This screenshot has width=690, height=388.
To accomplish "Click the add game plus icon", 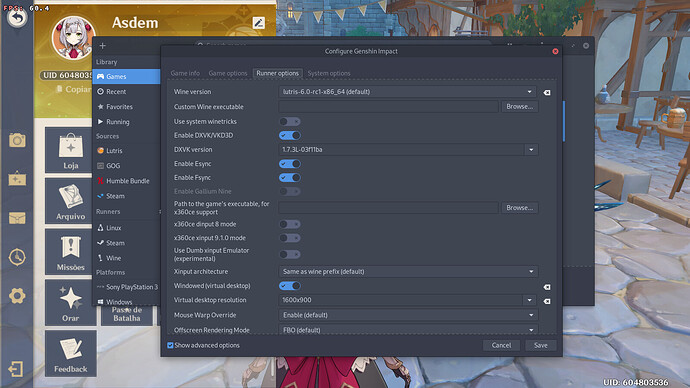I will 103,46.
